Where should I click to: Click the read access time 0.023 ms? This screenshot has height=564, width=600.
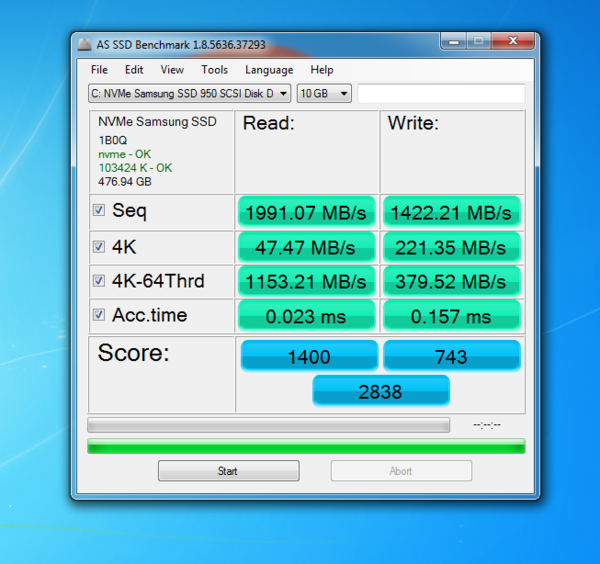[306, 316]
